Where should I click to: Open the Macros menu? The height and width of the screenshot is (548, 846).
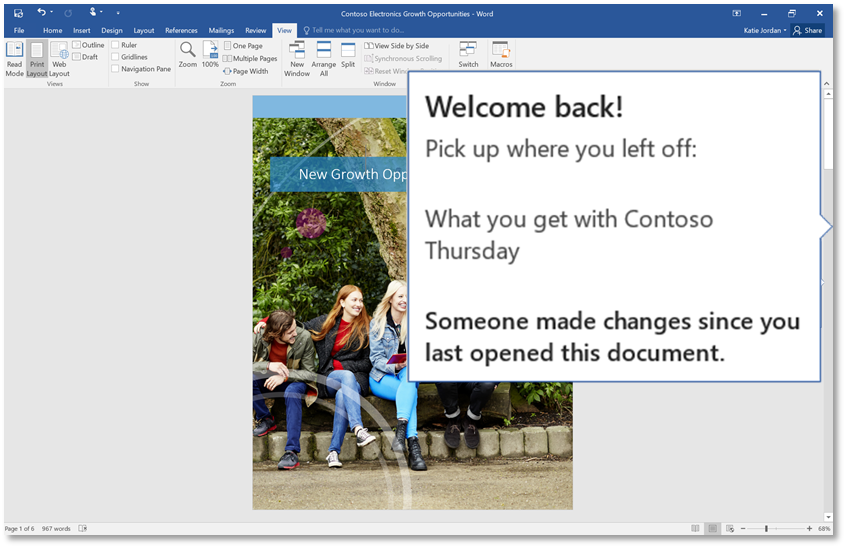[x=501, y=54]
